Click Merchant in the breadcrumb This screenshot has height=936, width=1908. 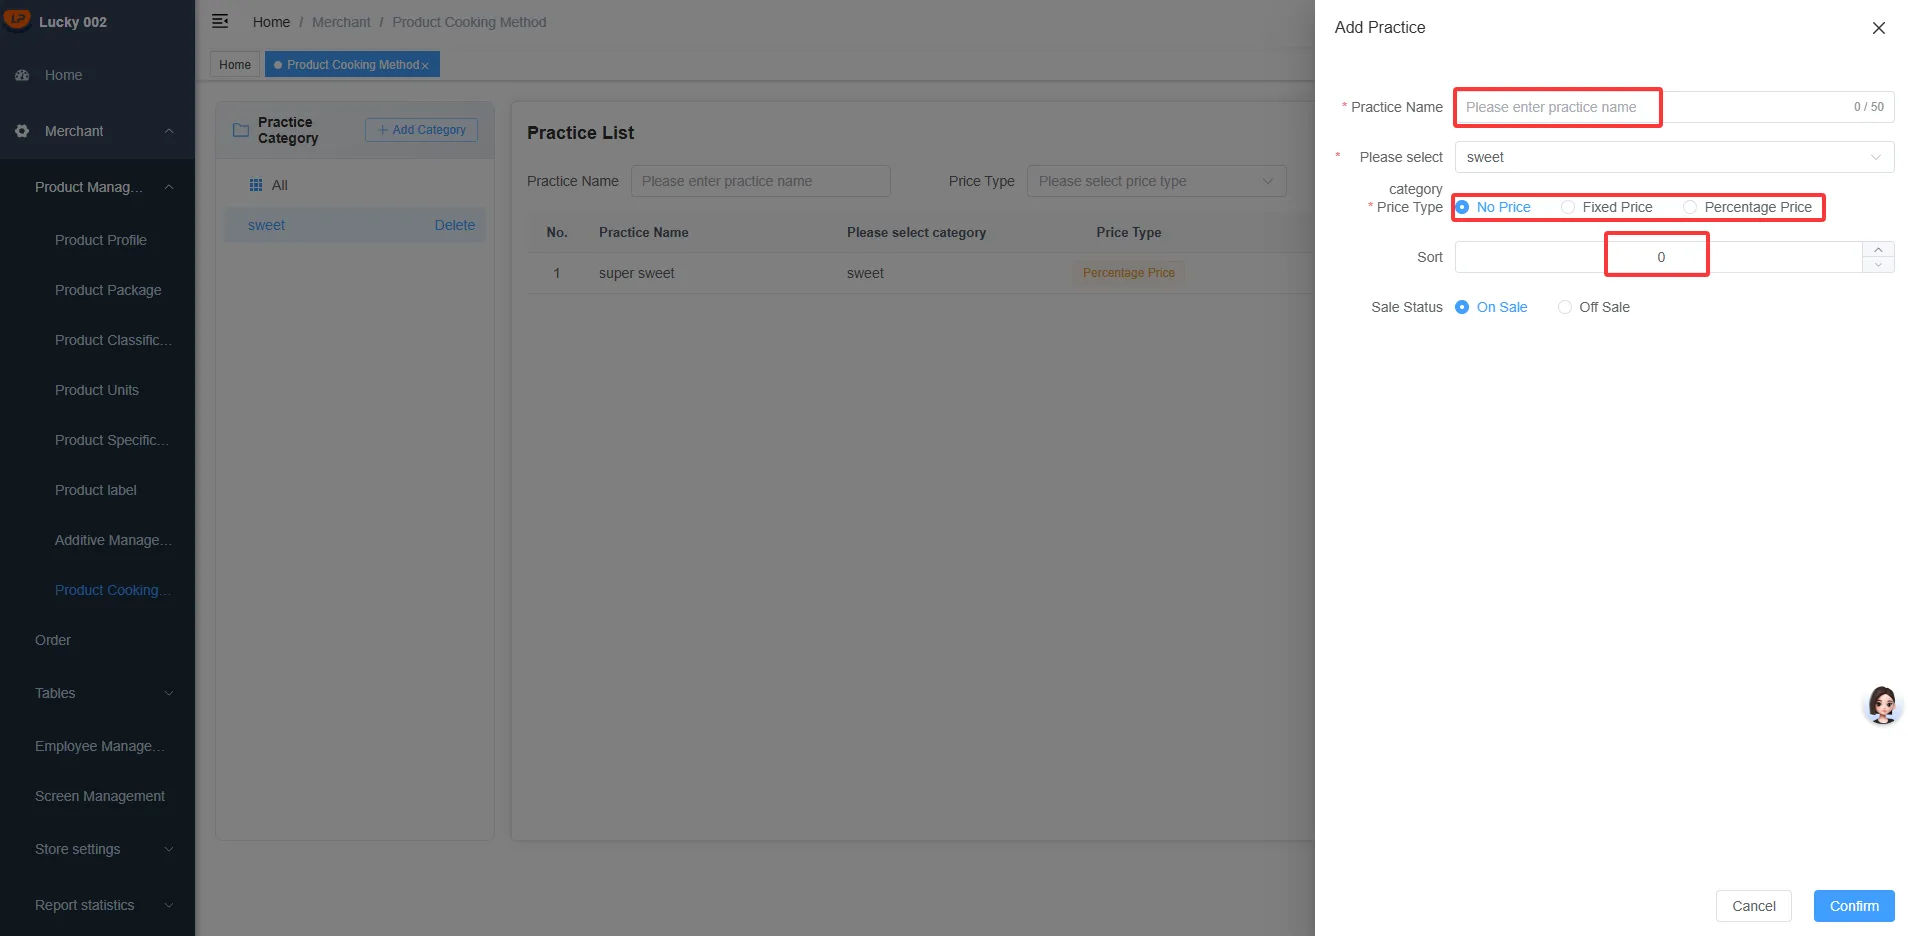[341, 22]
